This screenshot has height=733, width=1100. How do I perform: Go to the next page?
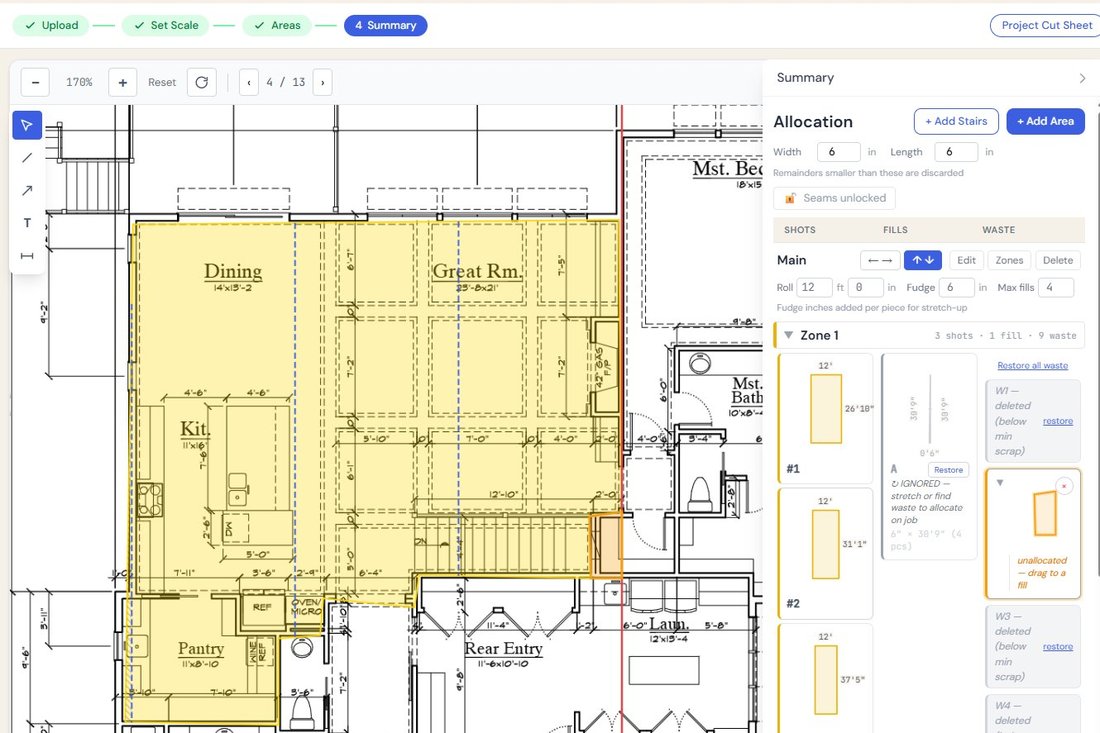pyautogui.click(x=323, y=83)
